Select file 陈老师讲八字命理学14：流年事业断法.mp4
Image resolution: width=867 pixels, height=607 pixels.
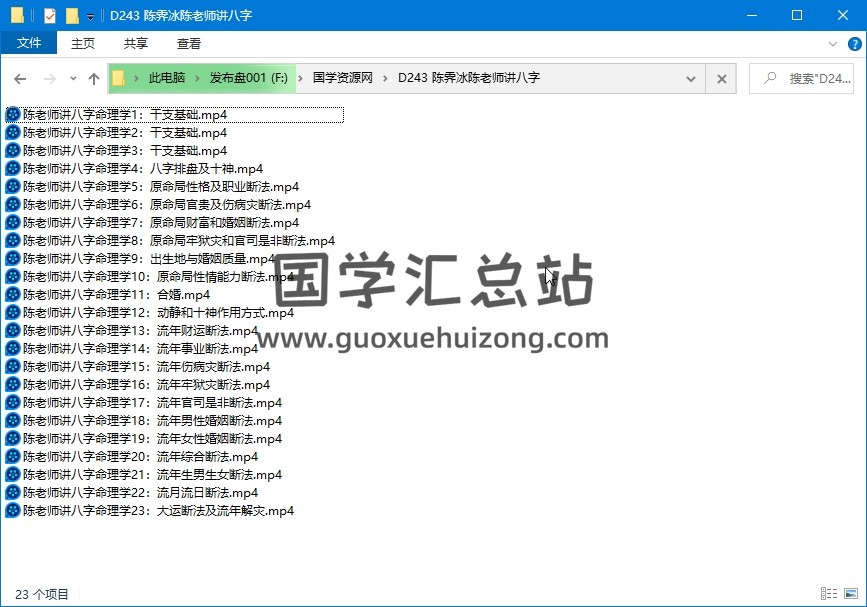(132, 349)
